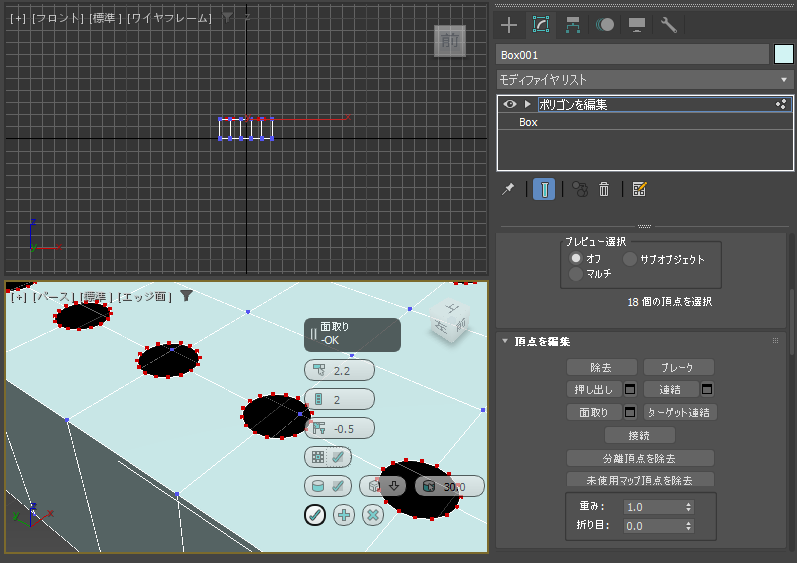Image resolution: width=797 pixels, height=563 pixels.
Task: Click the 折り目 value field 0.0
Action: pos(653,525)
